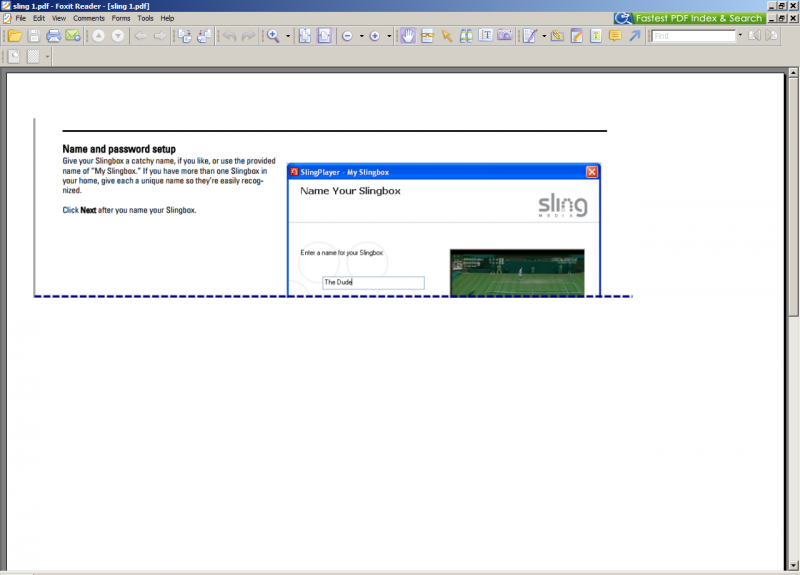Click the tennis match thumbnail image
Screen dimensions: 800x575
[x=517, y=272]
